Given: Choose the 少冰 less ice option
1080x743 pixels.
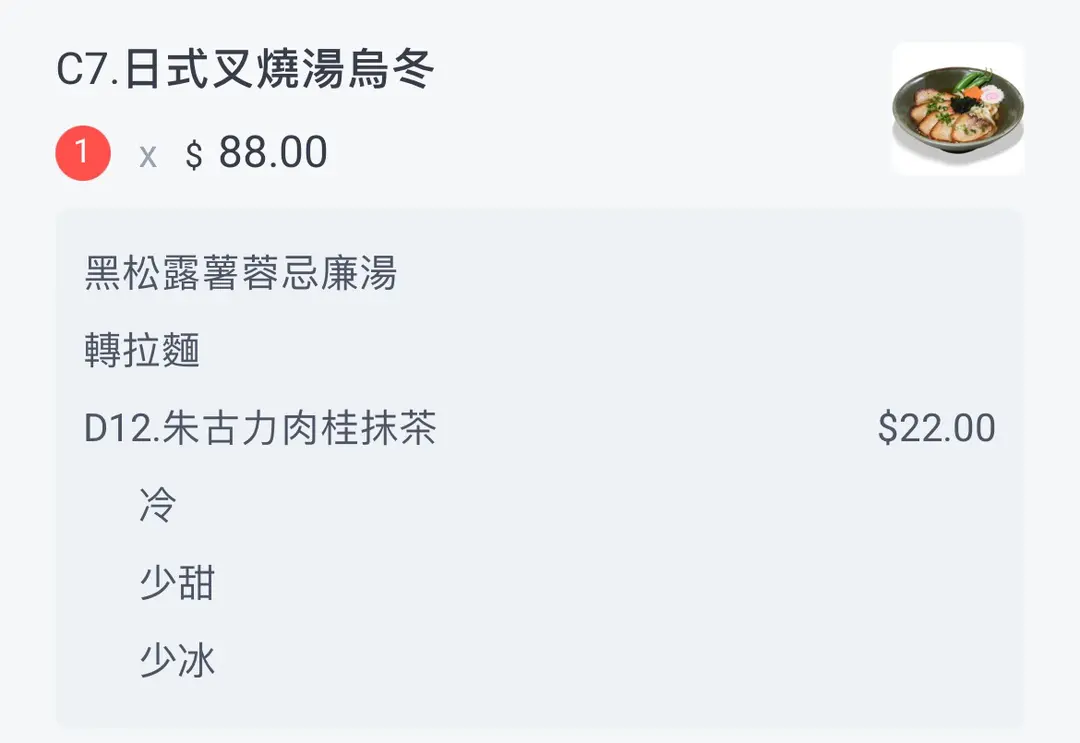Looking at the screenshot, I should pyautogui.click(x=177, y=660).
